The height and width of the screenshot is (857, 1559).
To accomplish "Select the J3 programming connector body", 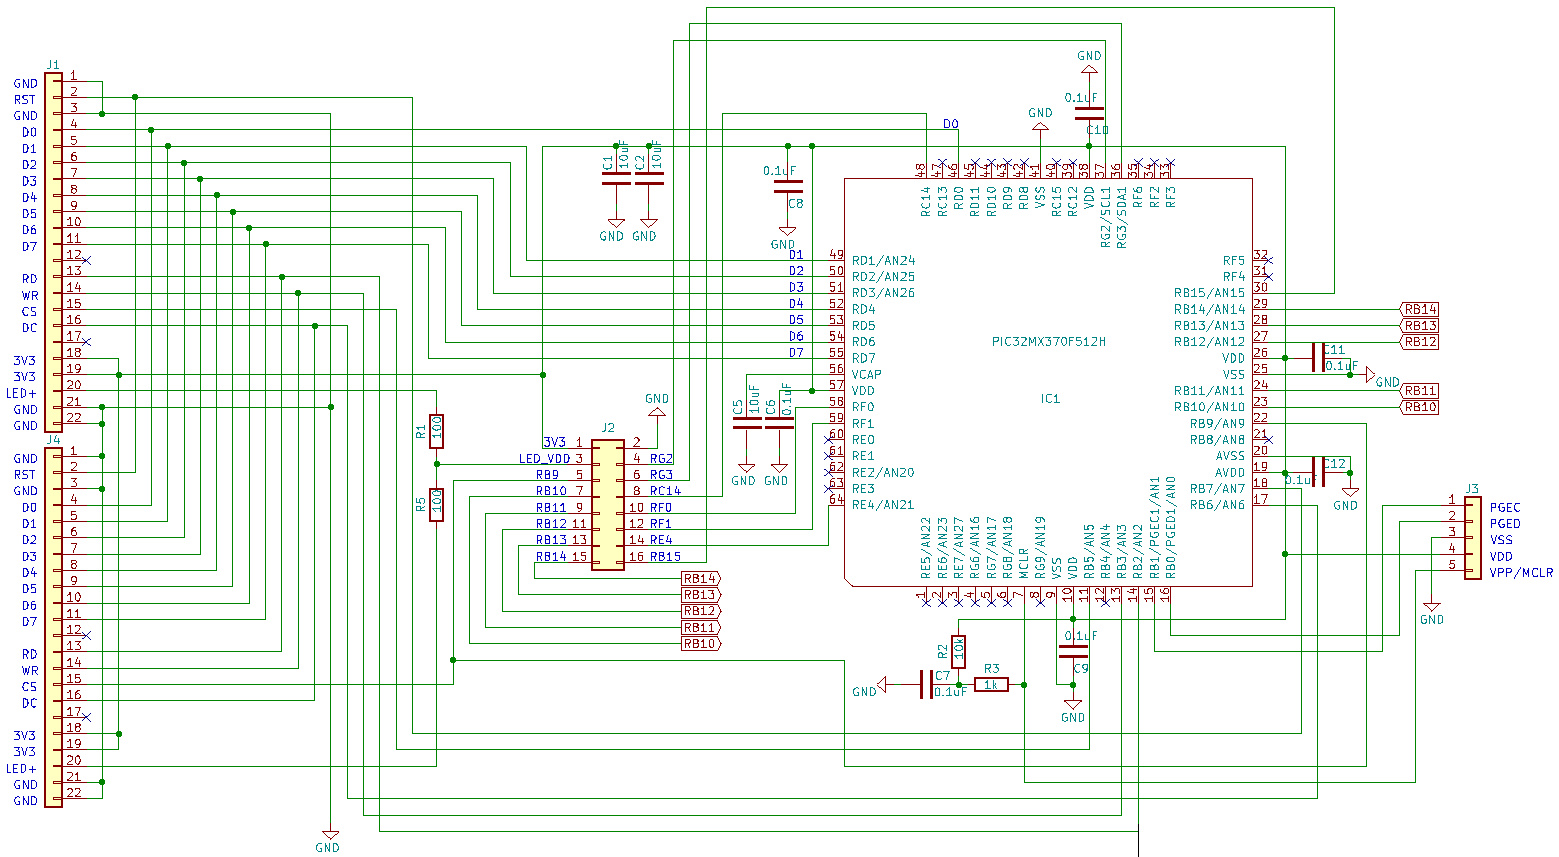I will (1472, 538).
